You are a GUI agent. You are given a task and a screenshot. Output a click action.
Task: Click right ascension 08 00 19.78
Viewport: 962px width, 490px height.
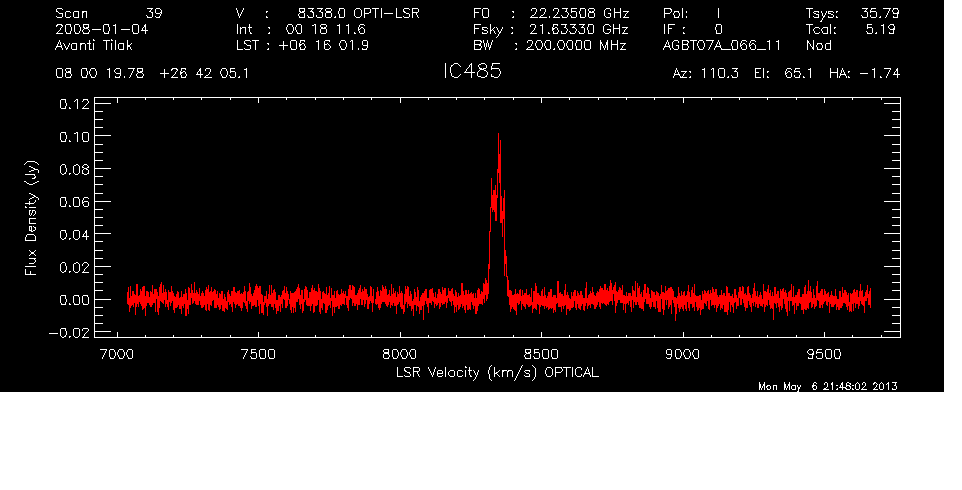coord(99,74)
